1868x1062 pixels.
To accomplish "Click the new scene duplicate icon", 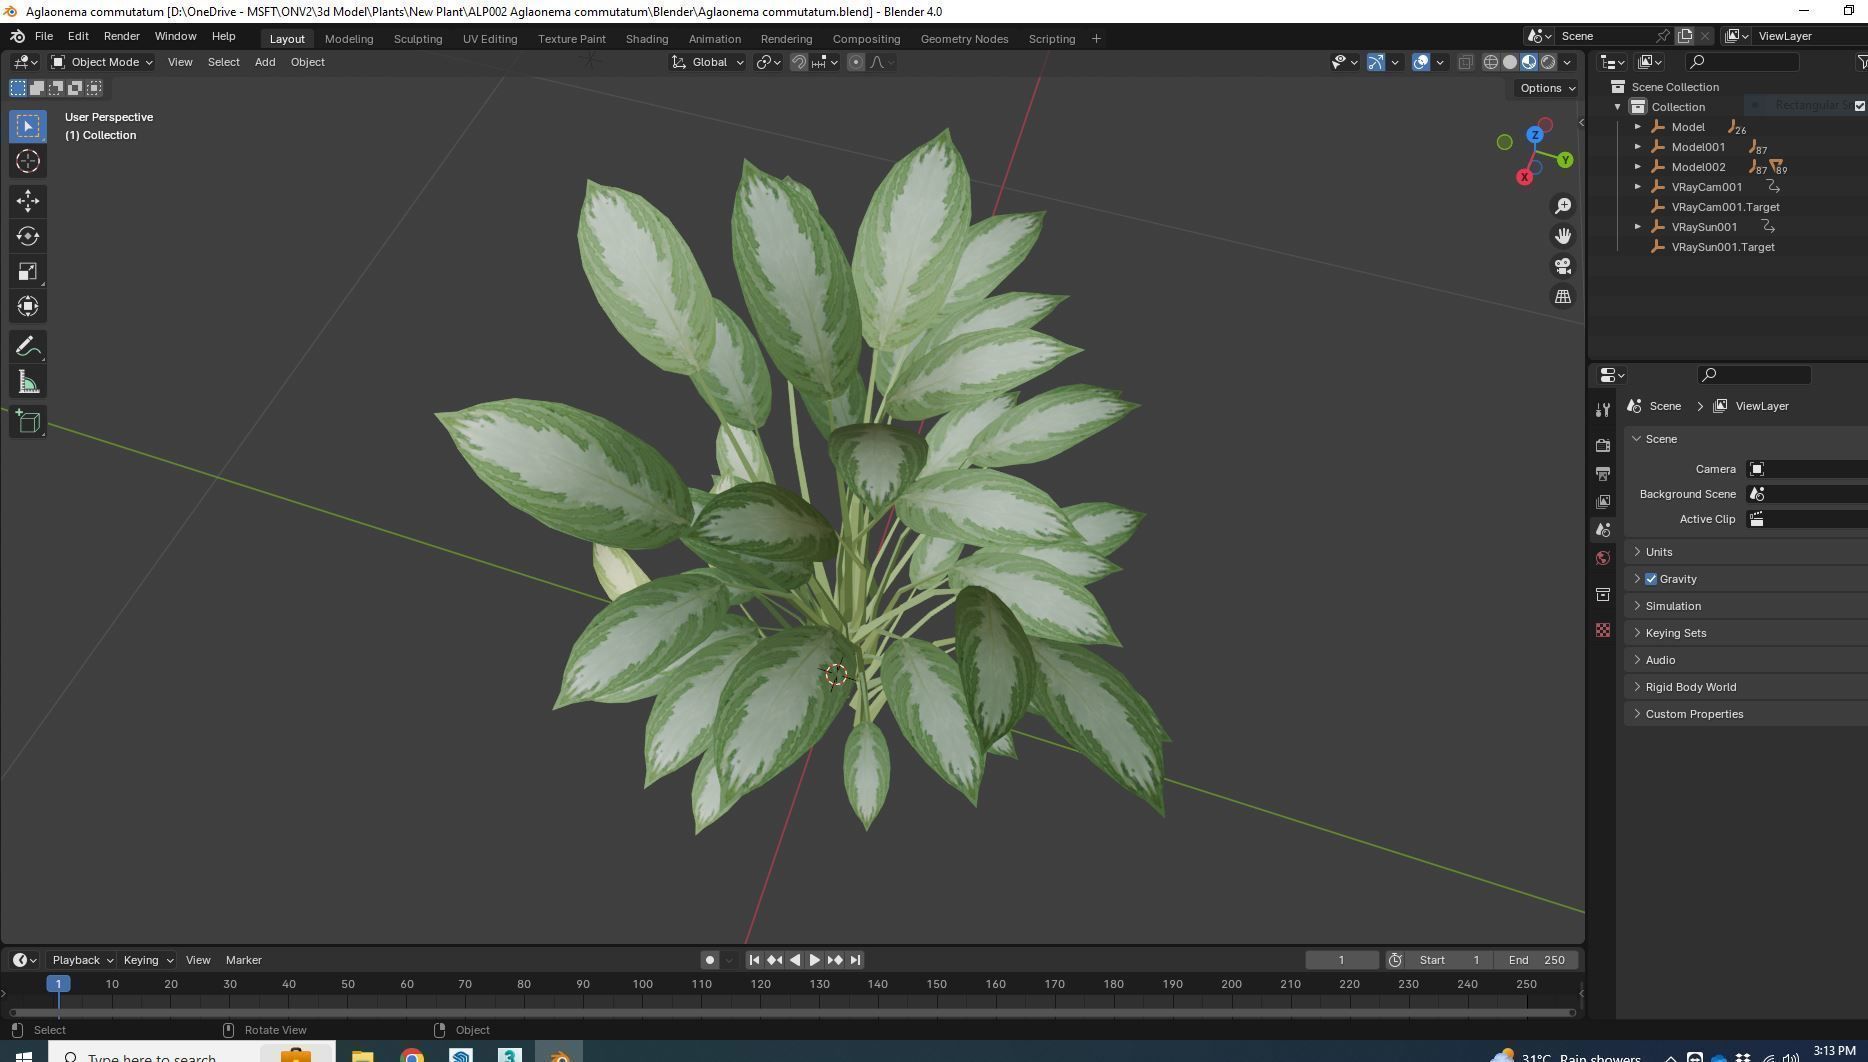I will pos(1685,36).
